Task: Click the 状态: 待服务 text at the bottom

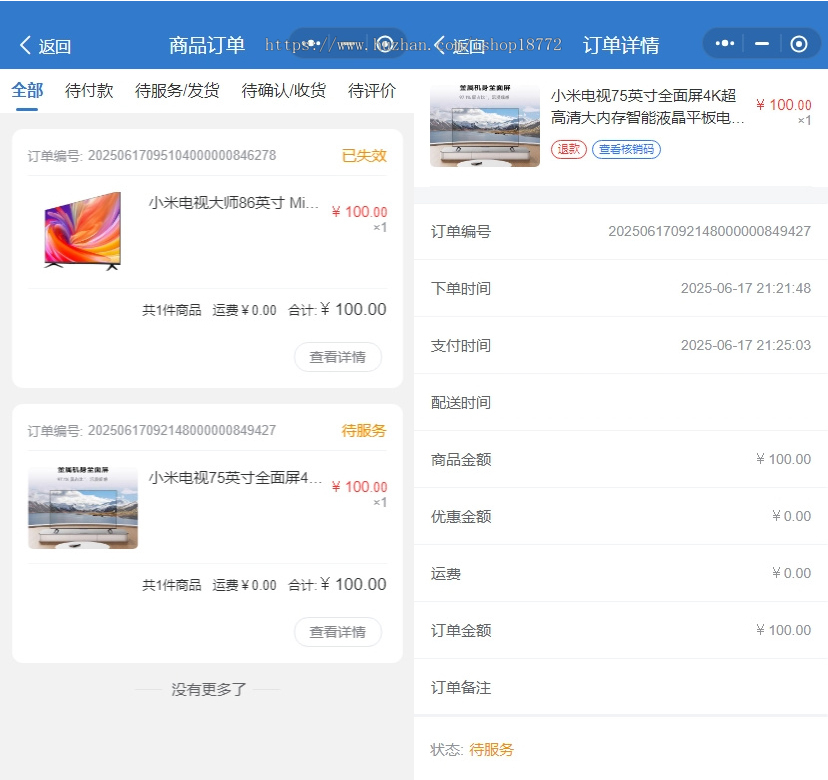Action: pos(472,749)
